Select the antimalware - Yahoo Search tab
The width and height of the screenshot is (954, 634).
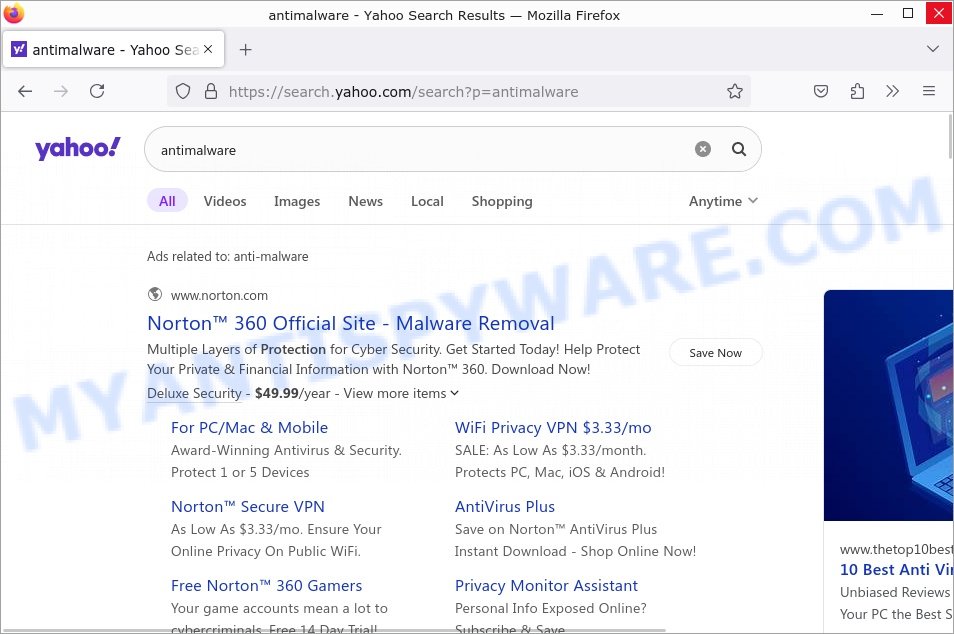[x=114, y=49]
